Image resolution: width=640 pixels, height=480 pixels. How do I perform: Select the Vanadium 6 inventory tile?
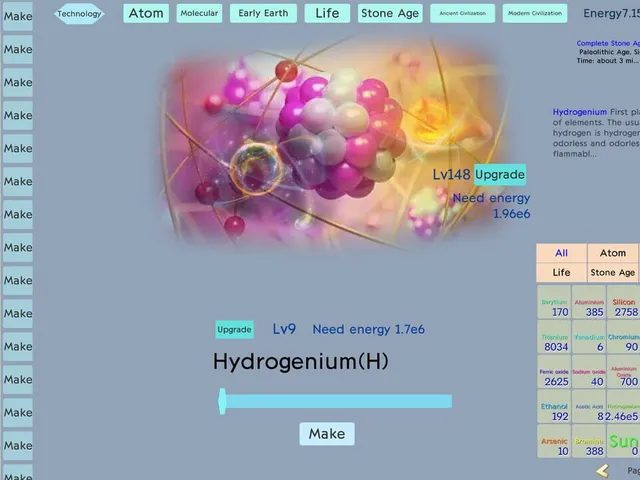589,337
